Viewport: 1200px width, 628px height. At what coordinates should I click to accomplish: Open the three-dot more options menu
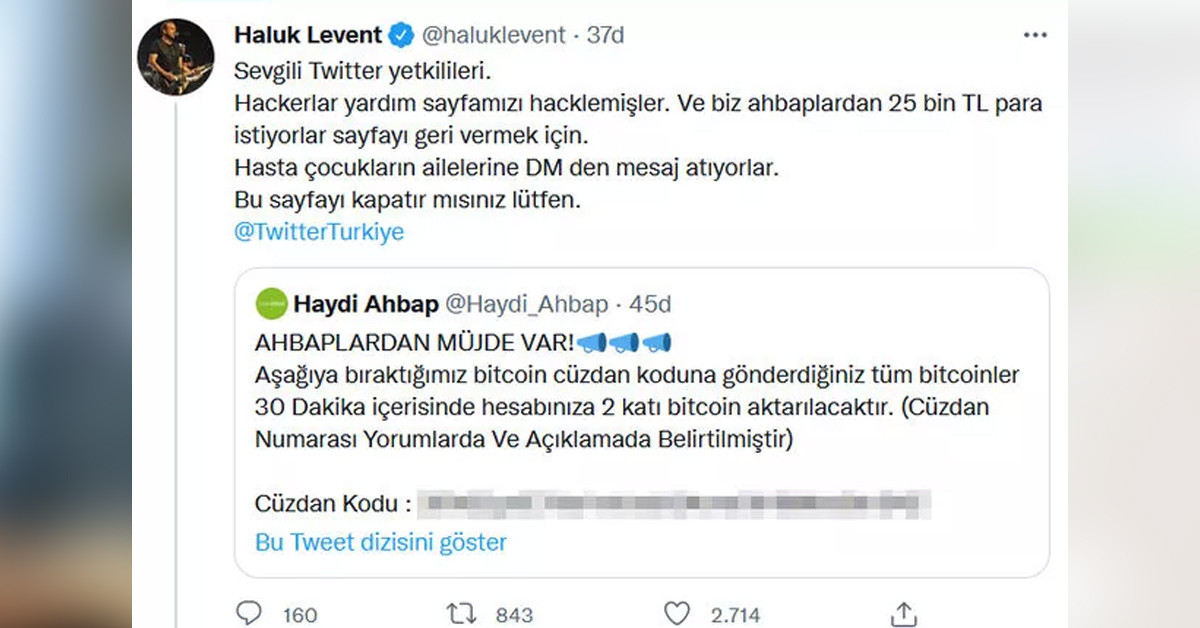click(x=1035, y=35)
